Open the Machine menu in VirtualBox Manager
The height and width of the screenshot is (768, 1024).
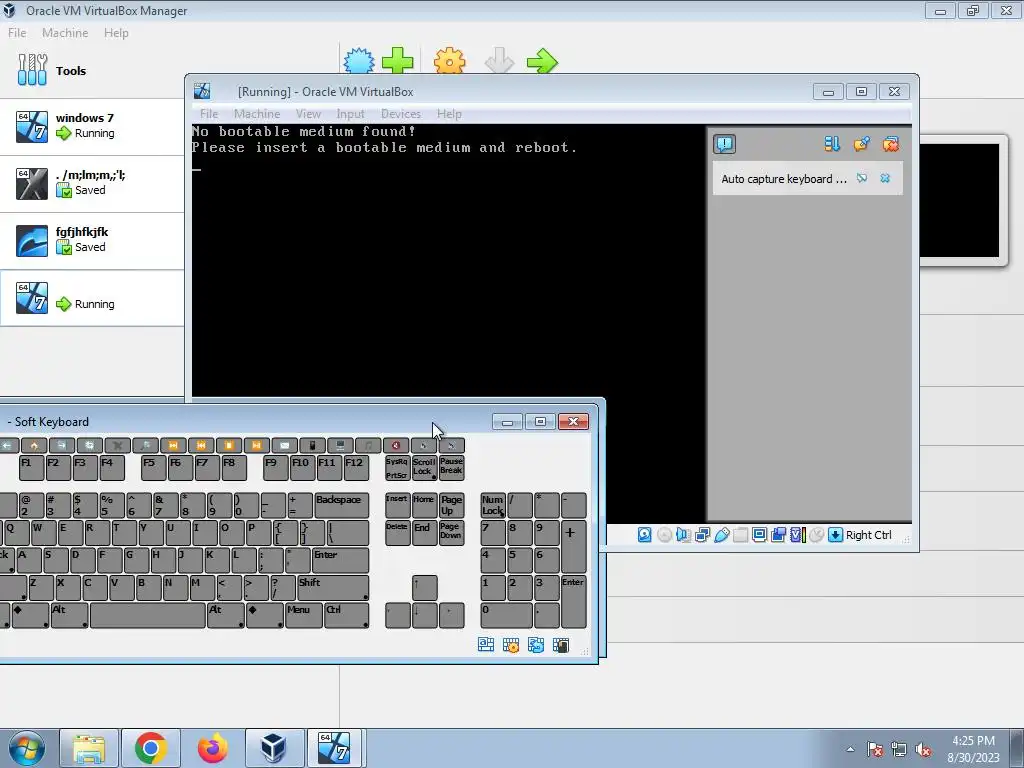(65, 33)
